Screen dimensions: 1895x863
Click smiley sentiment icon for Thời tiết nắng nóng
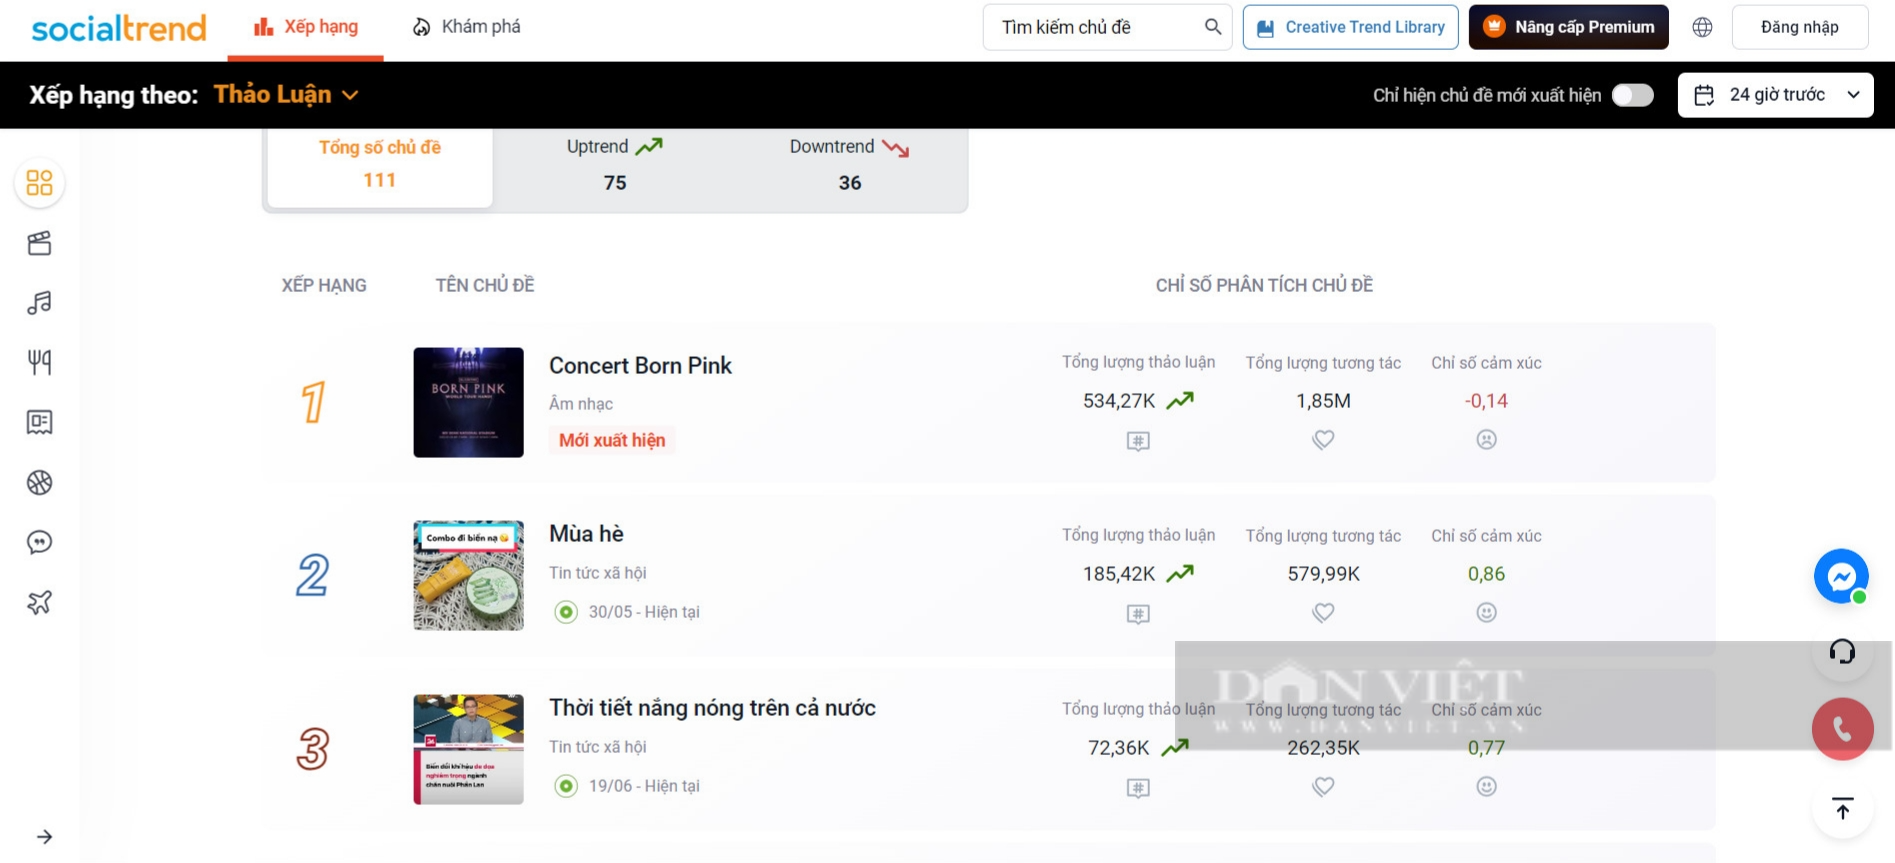tap(1486, 786)
